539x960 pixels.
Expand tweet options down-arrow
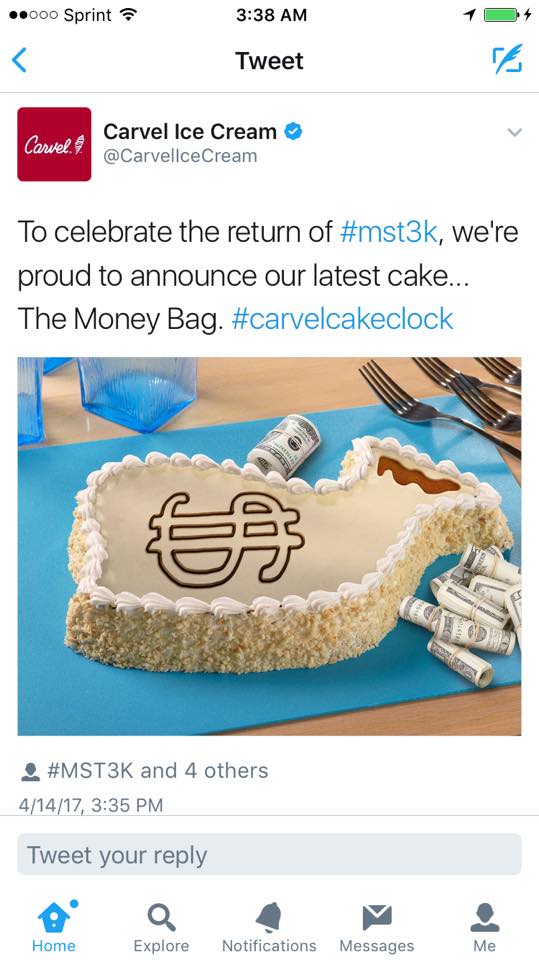point(514,132)
